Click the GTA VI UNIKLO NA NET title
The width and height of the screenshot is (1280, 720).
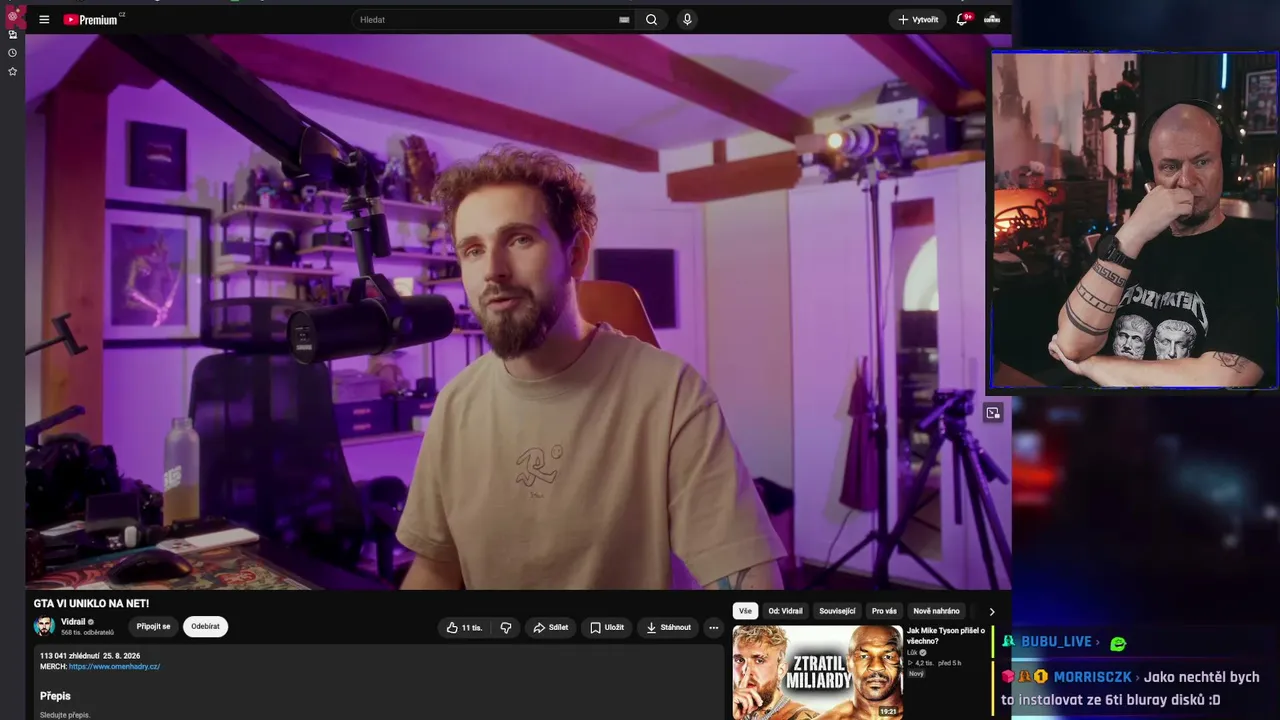coord(91,603)
